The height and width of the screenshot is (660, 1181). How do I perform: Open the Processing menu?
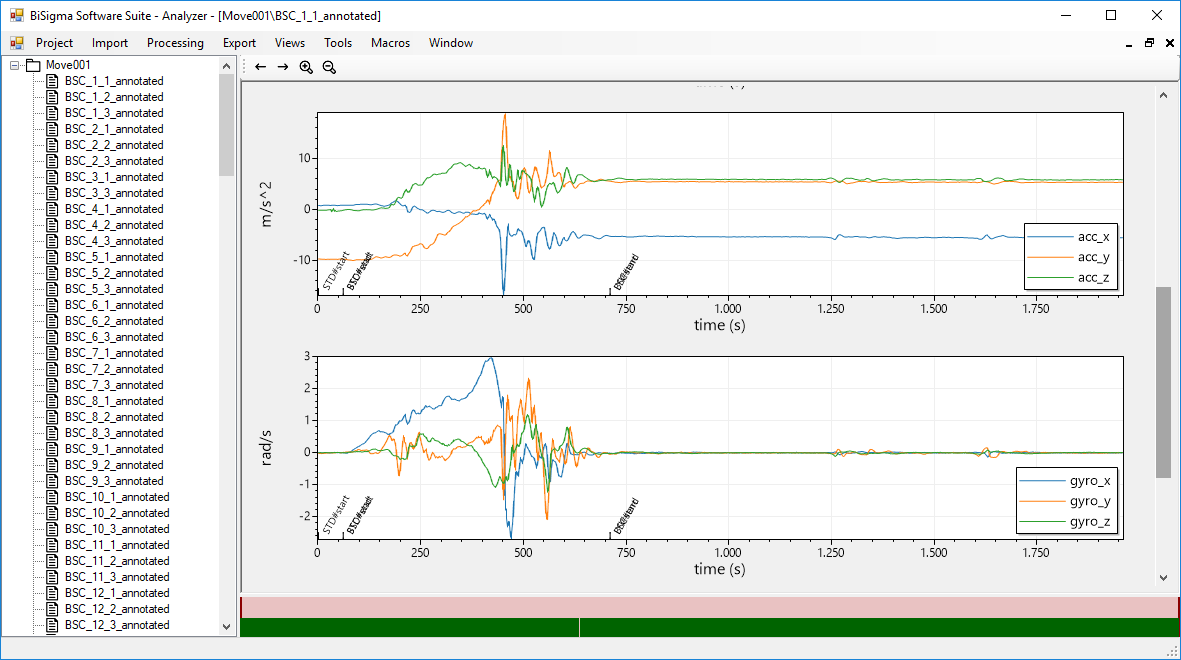175,43
